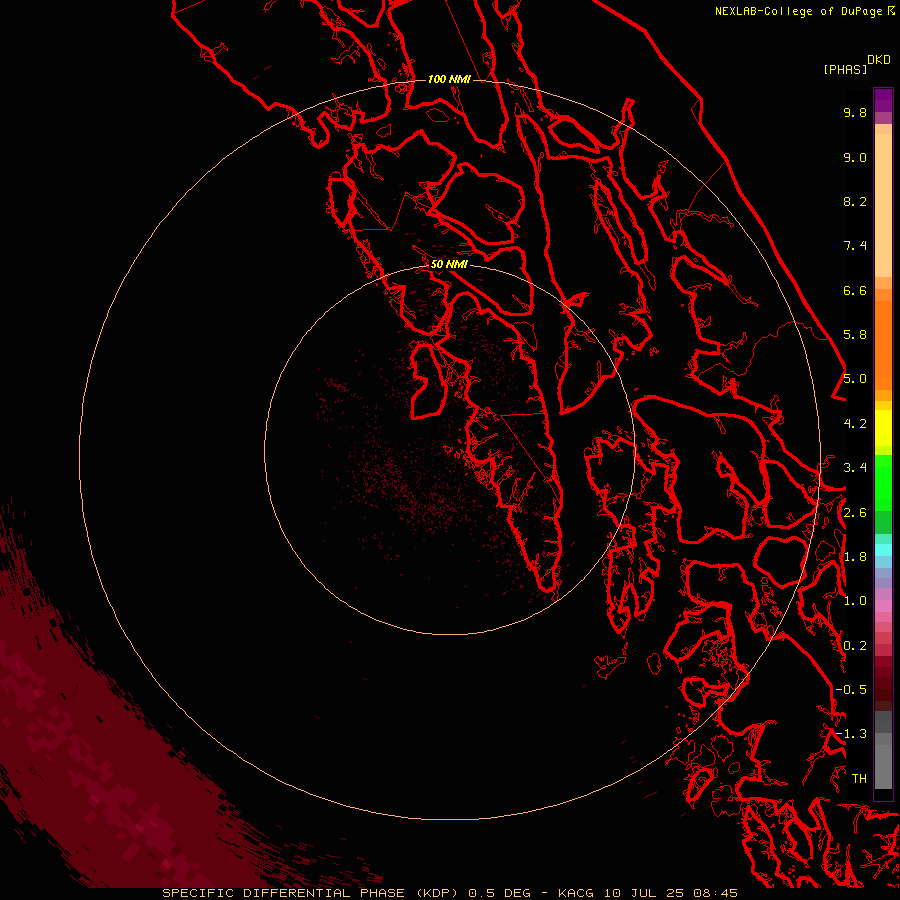Click the dark orange color bar segment
This screenshot has width=900, height=900.
(883, 344)
